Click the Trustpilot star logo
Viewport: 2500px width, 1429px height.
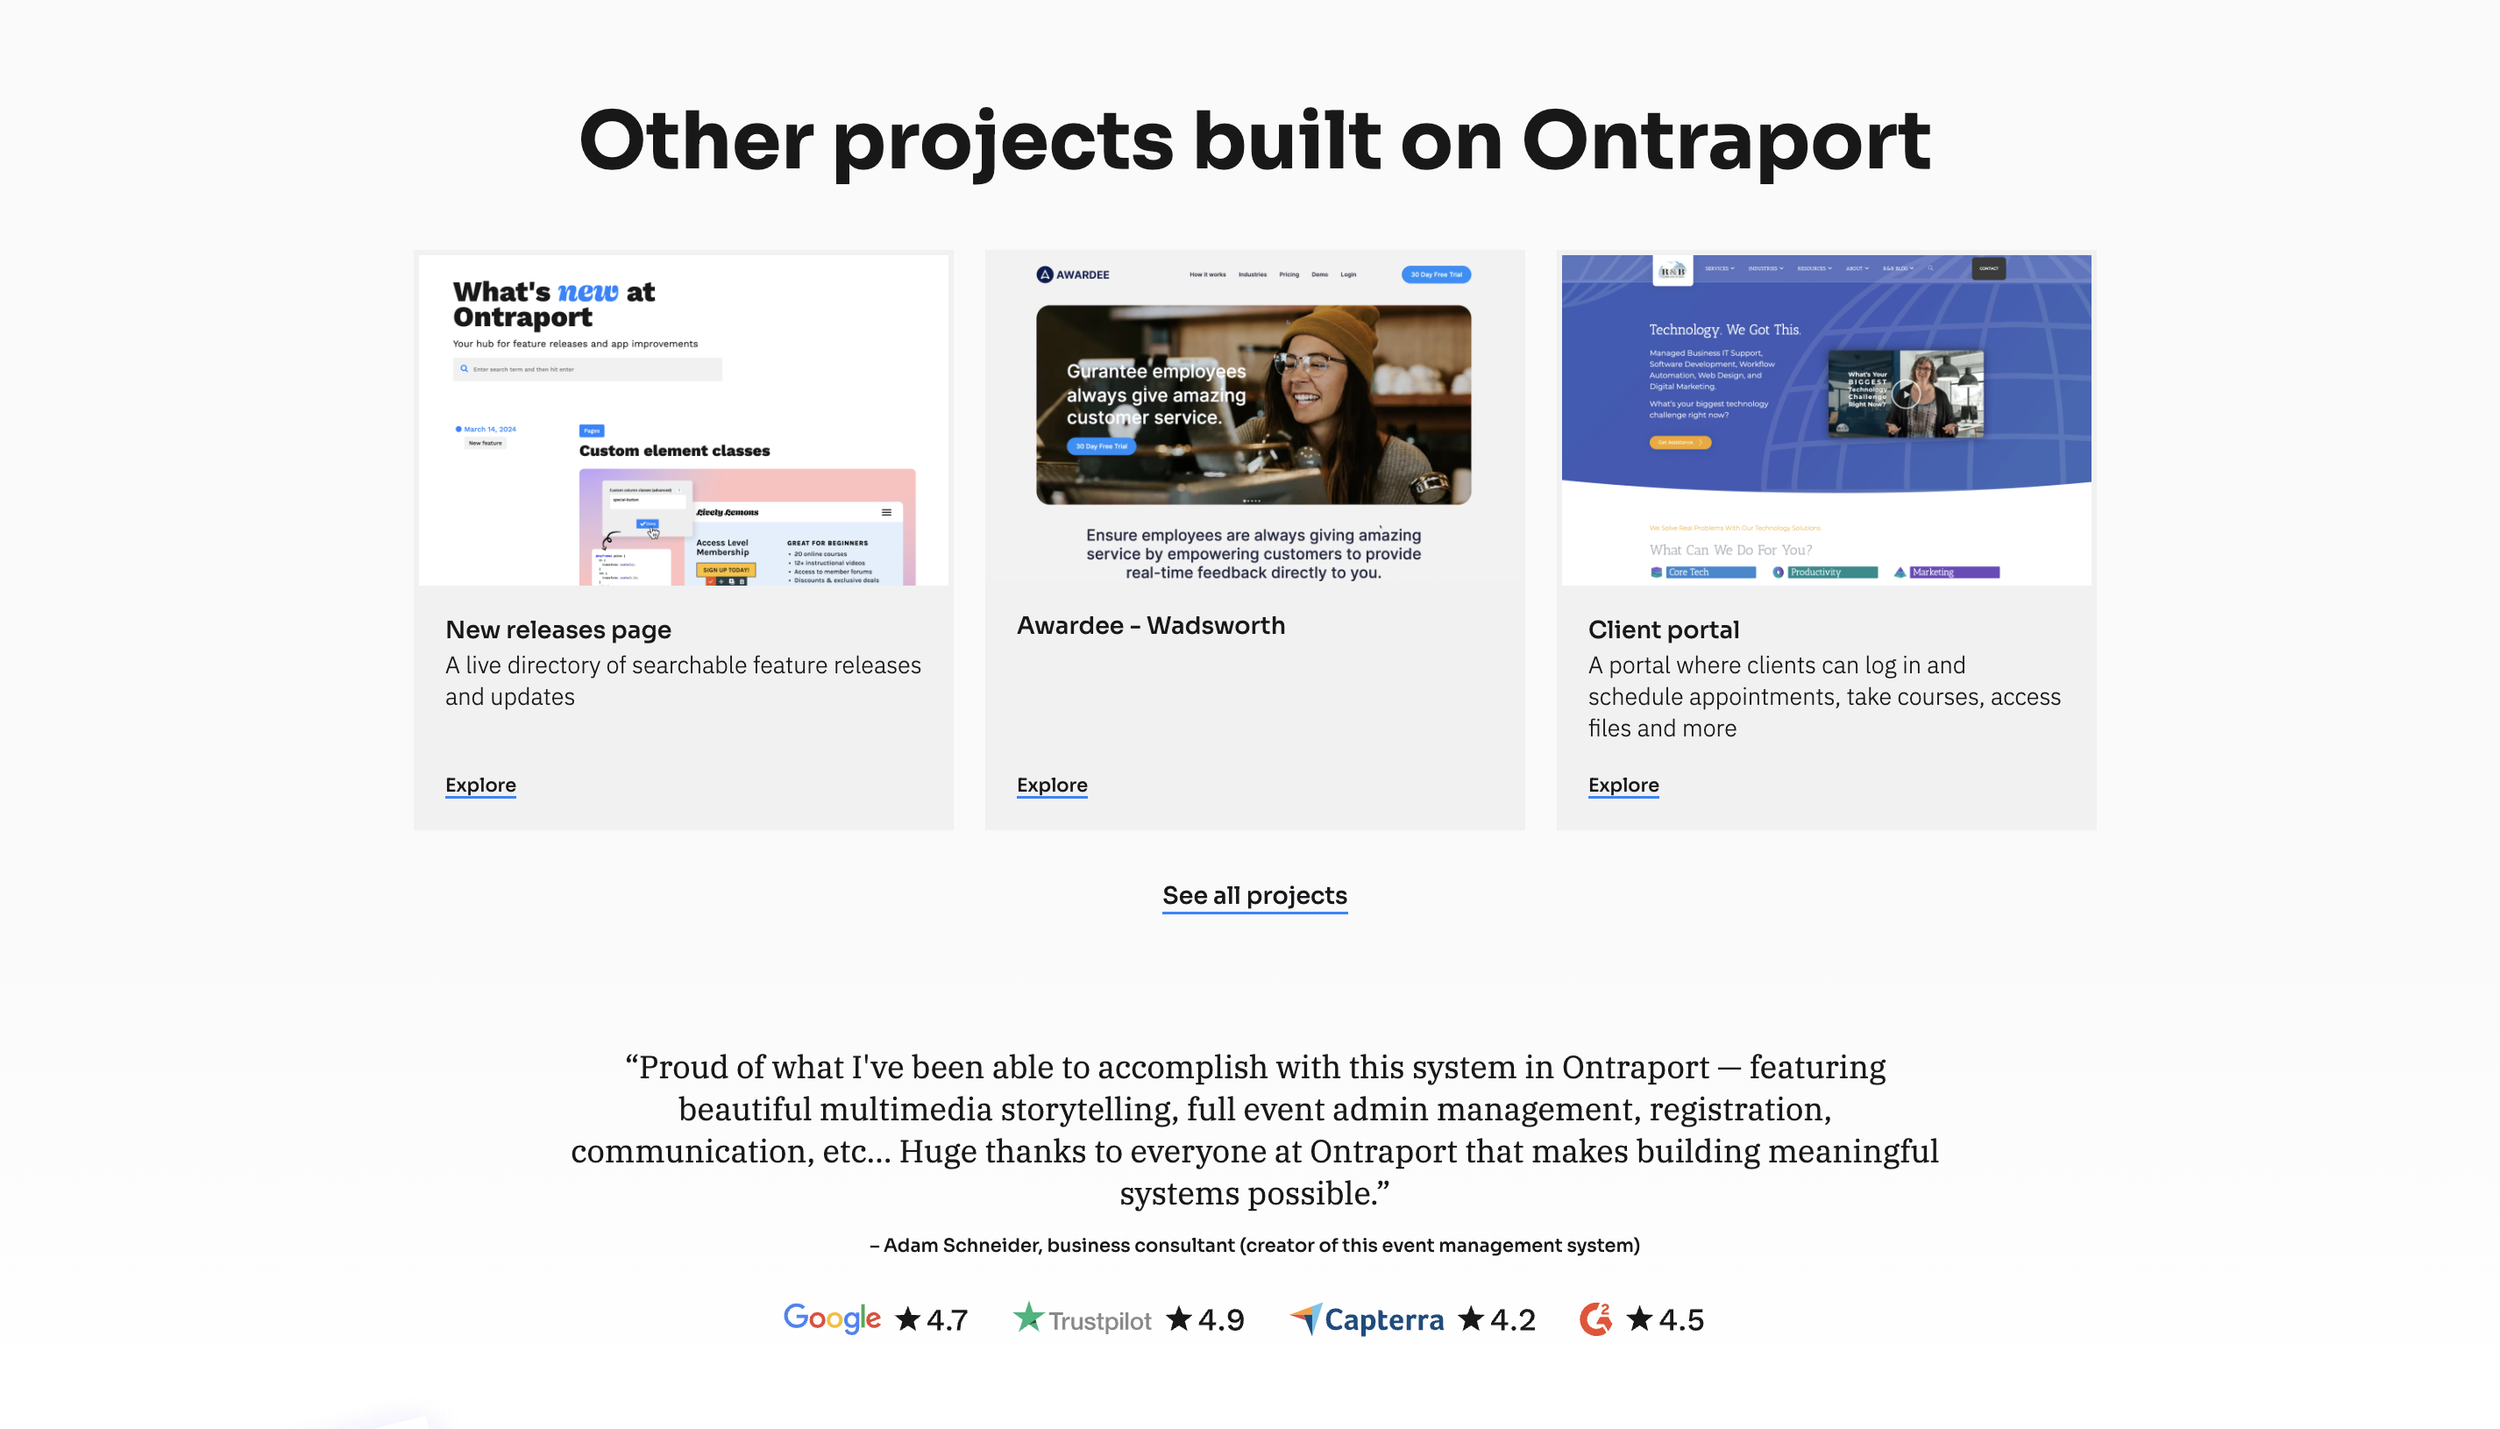click(x=1027, y=1317)
